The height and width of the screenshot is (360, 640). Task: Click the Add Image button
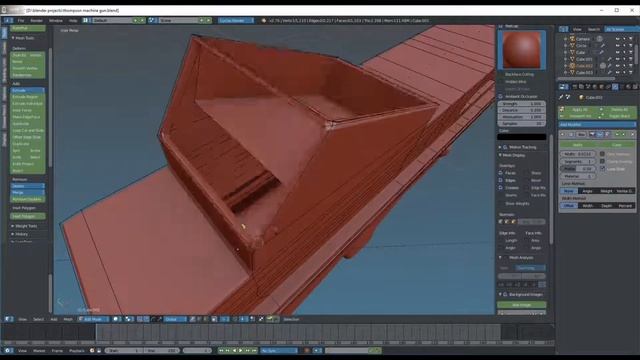pos(522,305)
